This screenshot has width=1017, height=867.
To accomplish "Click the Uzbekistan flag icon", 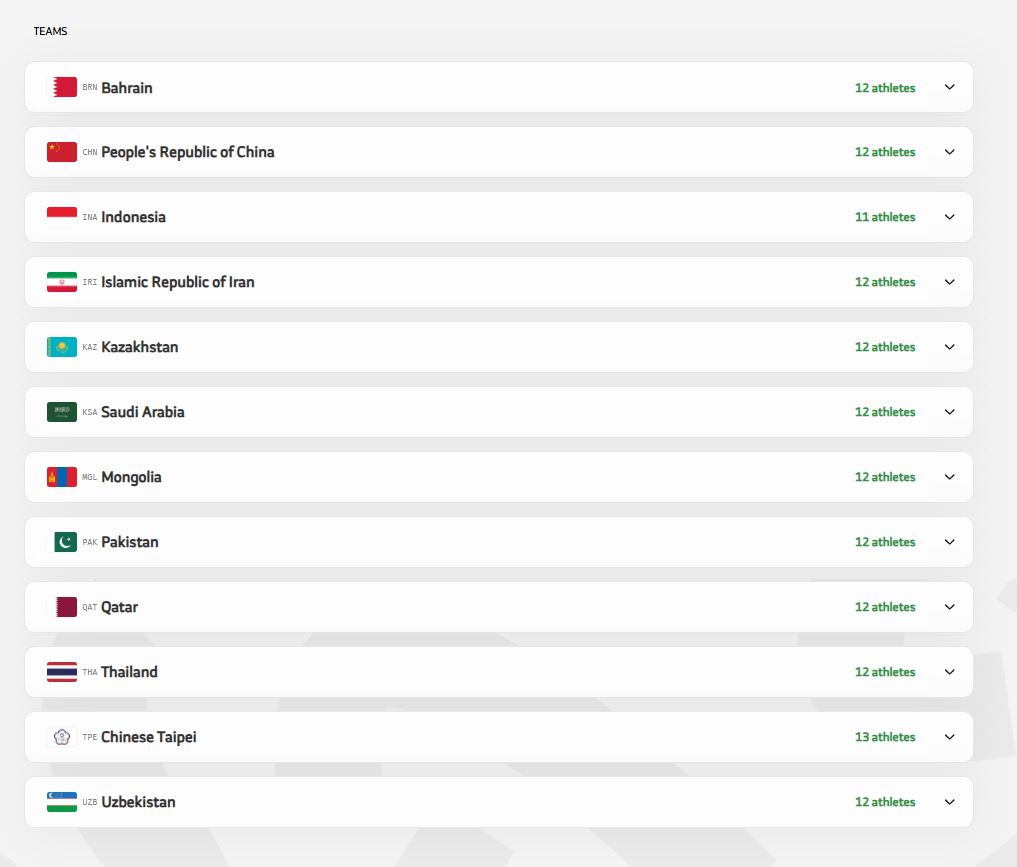I will [x=61, y=802].
